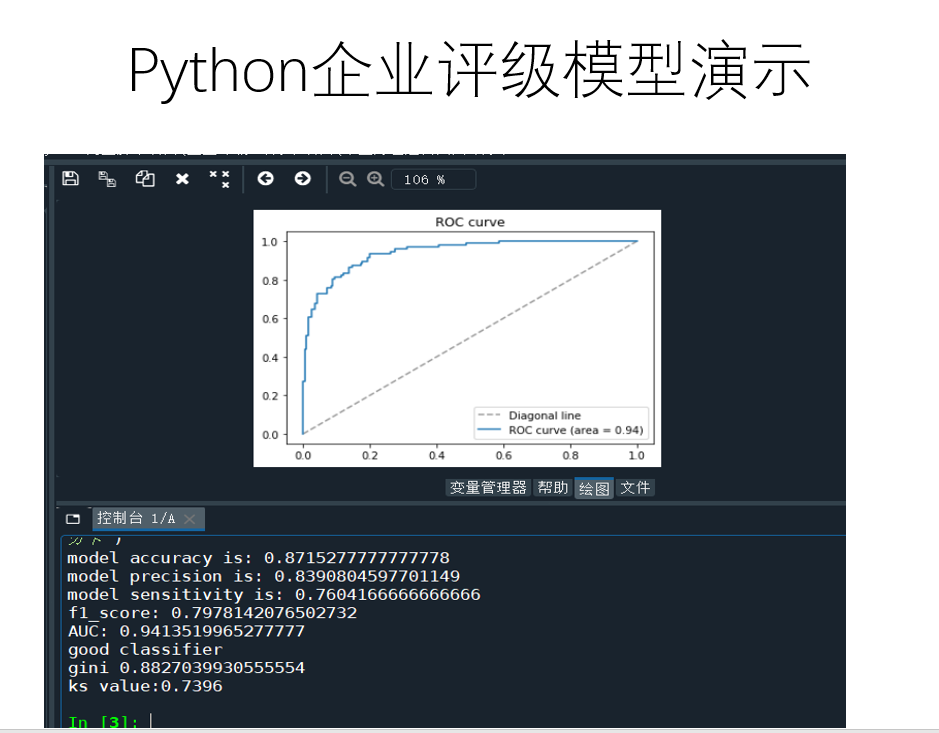Image resolution: width=939 pixels, height=733 pixels.
Task: Click the 'AUC: 0.9413519965277777' line
Action: [186, 631]
